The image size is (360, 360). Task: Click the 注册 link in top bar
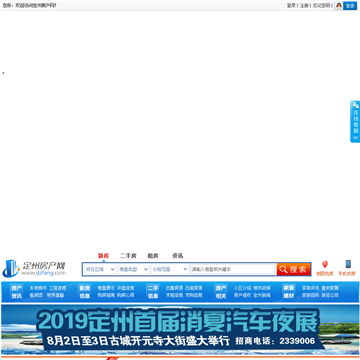(x=304, y=5)
